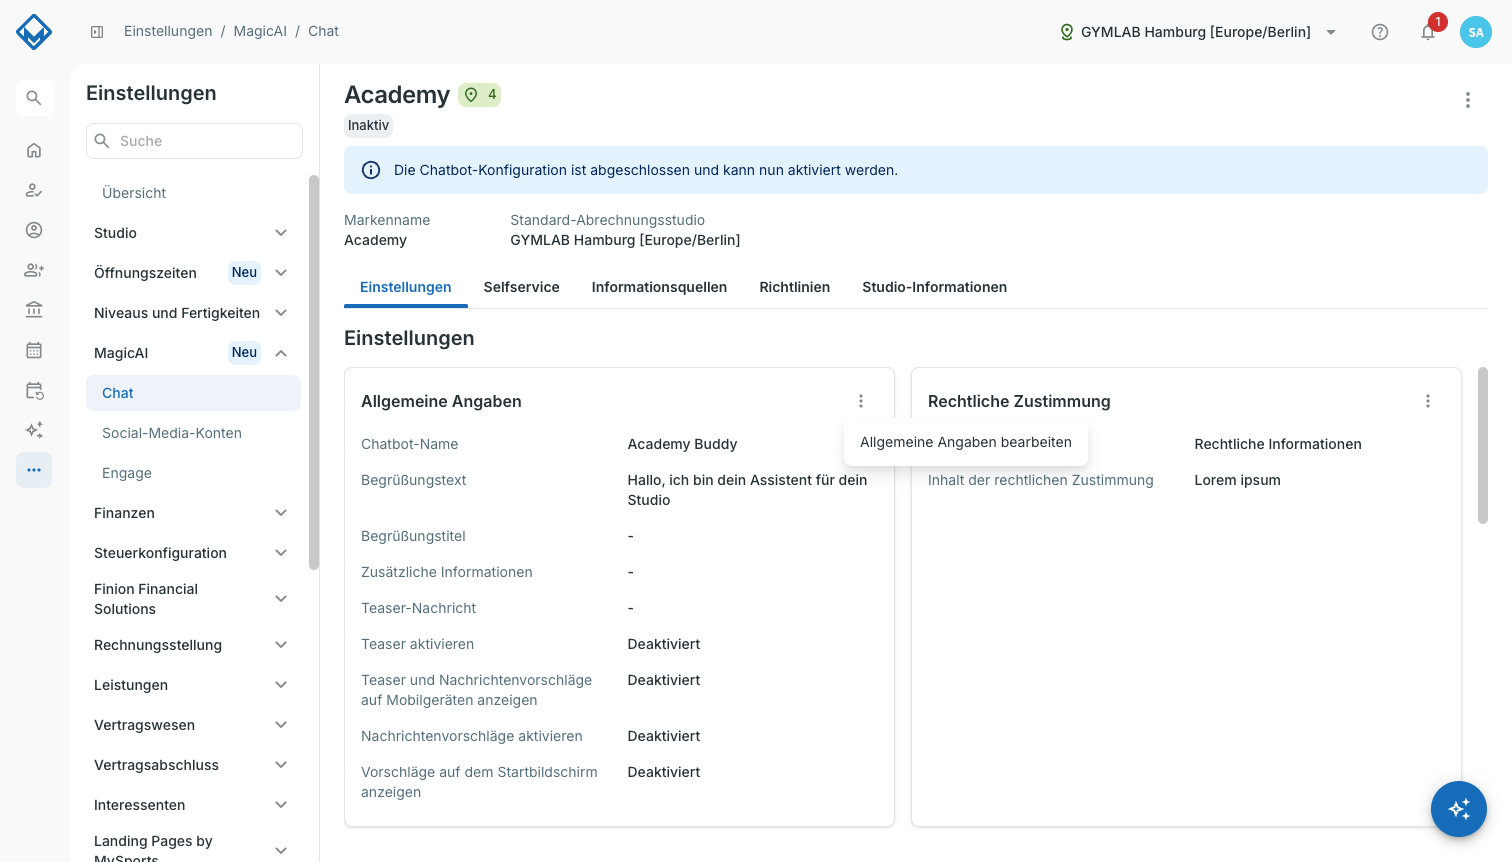Click the Suche settings search field
The width and height of the screenshot is (1512, 862).
pos(194,141)
